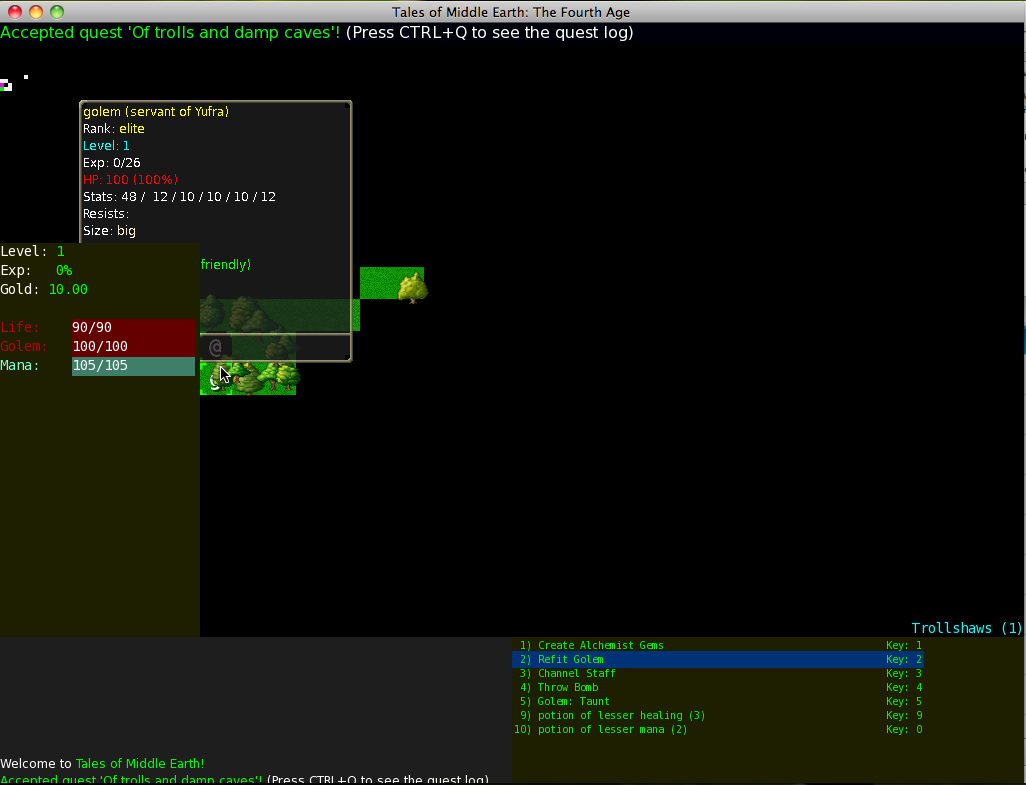Click the green window zoom button

pyautogui.click(x=57, y=12)
